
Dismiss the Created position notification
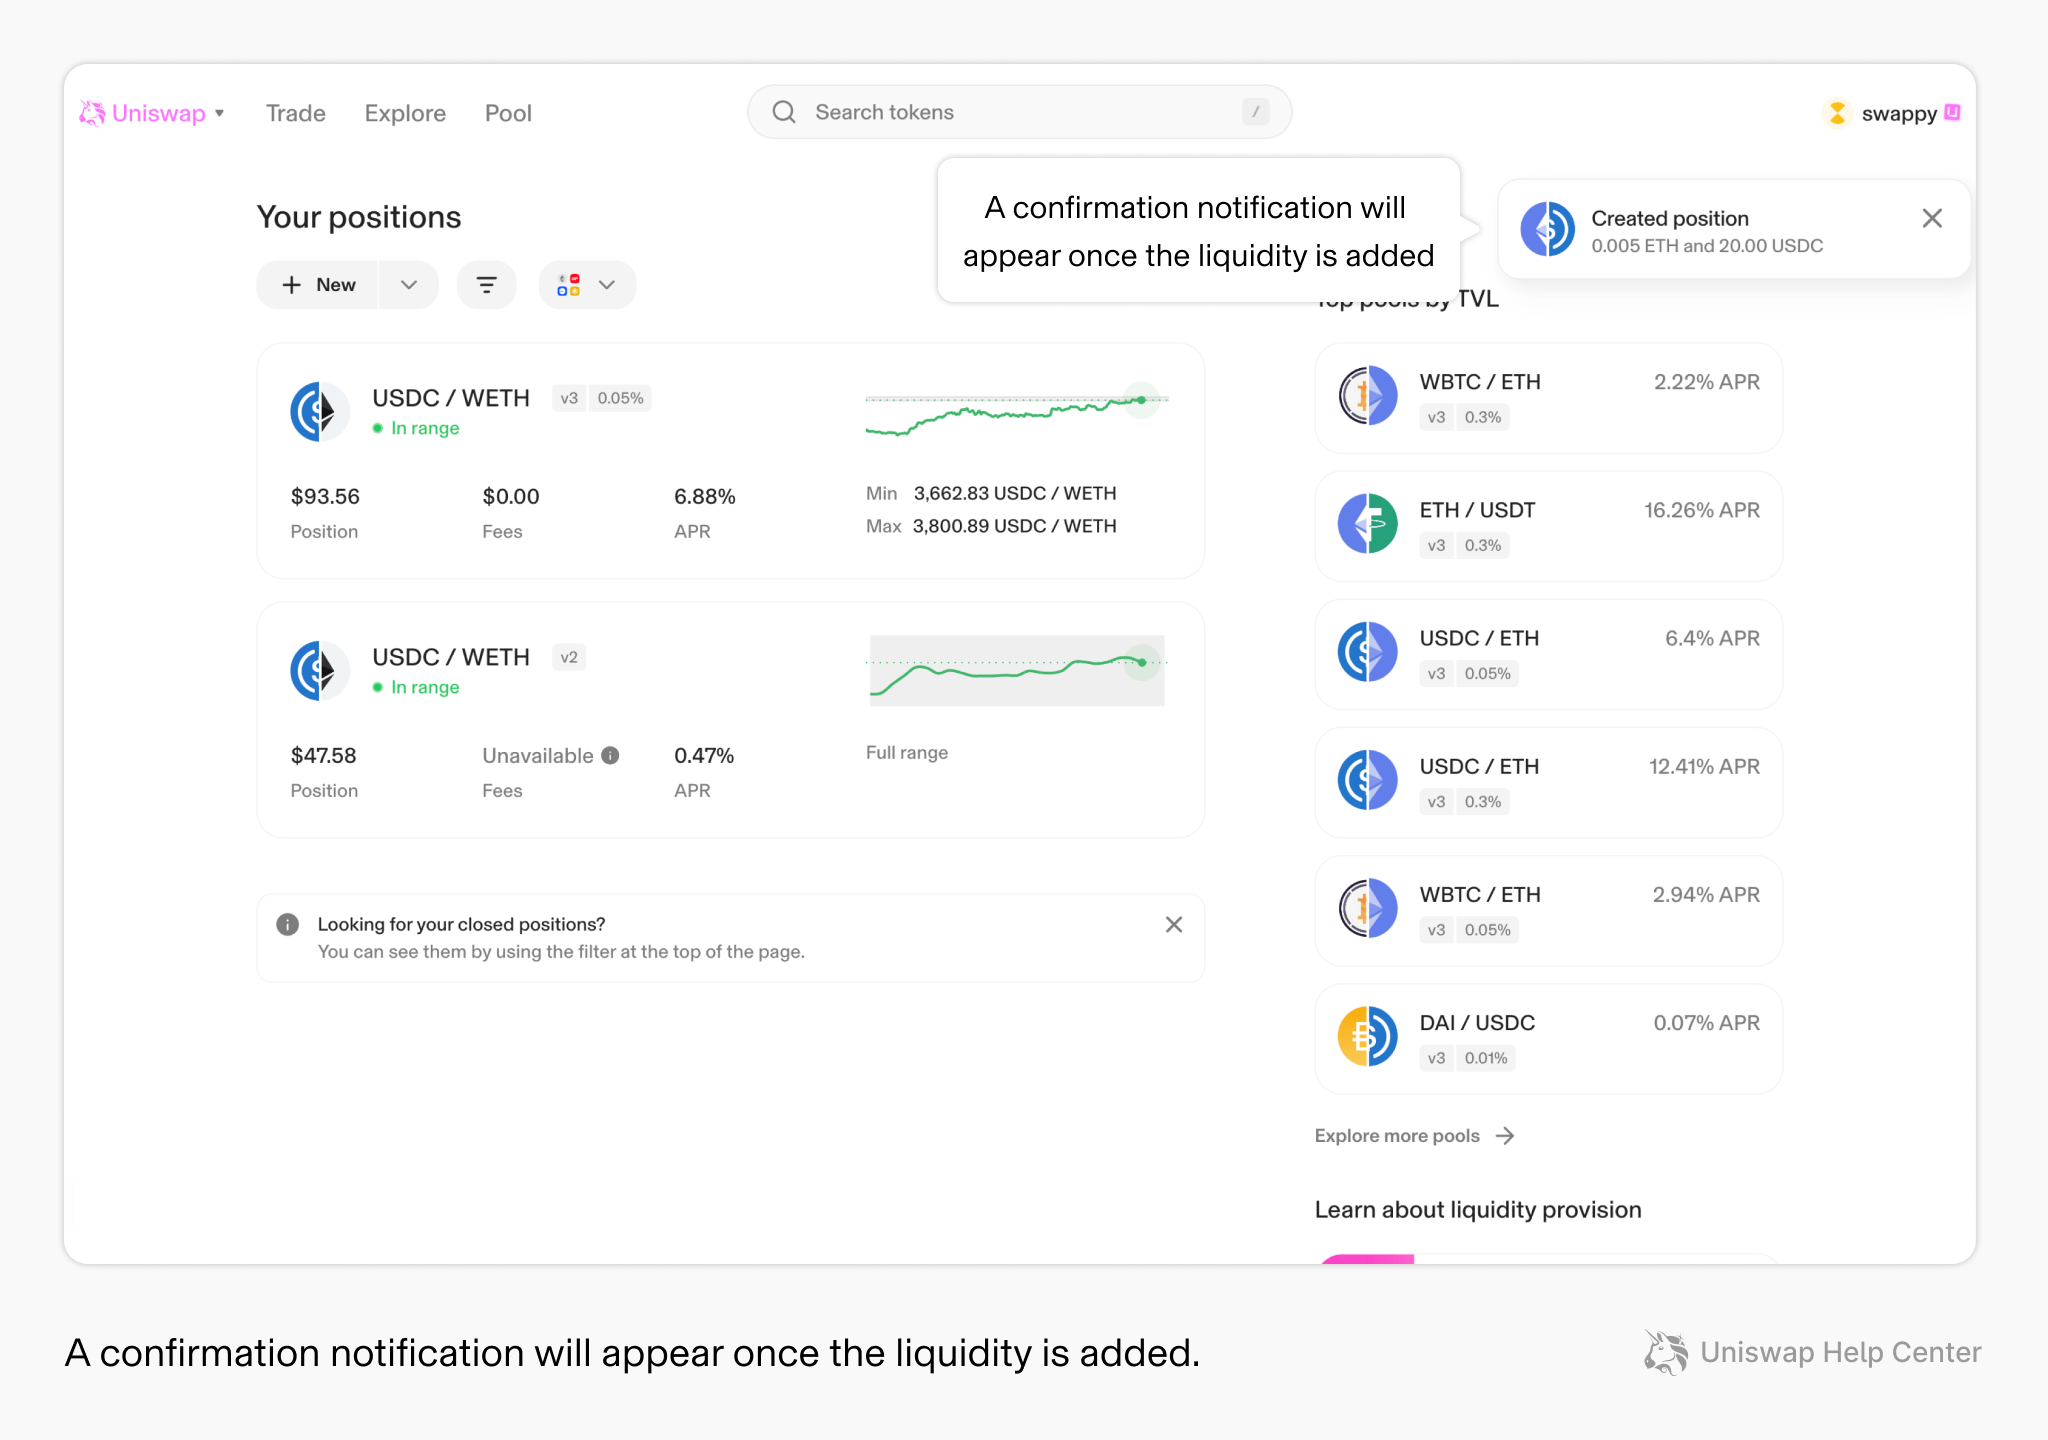point(1932,218)
